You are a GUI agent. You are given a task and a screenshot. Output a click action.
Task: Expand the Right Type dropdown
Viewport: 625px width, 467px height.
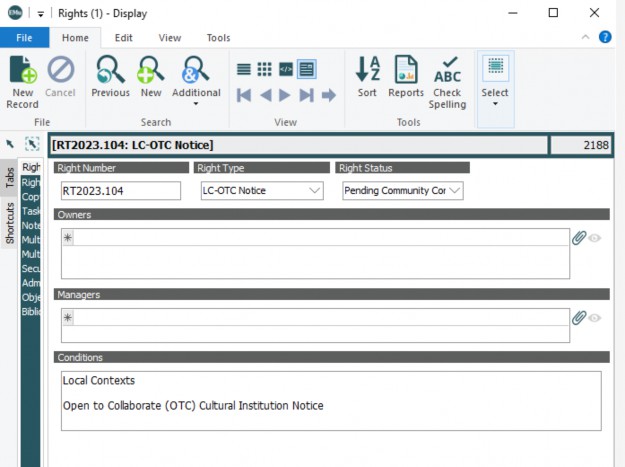[315, 190]
